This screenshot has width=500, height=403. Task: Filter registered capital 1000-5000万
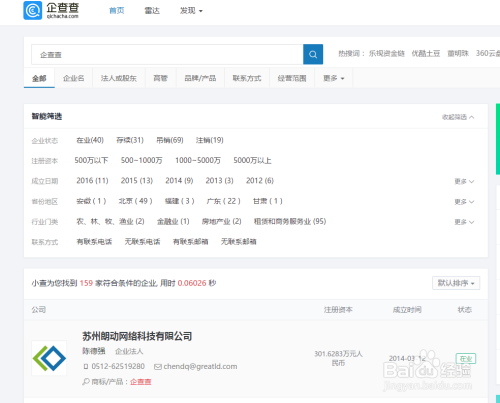point(198,161)
